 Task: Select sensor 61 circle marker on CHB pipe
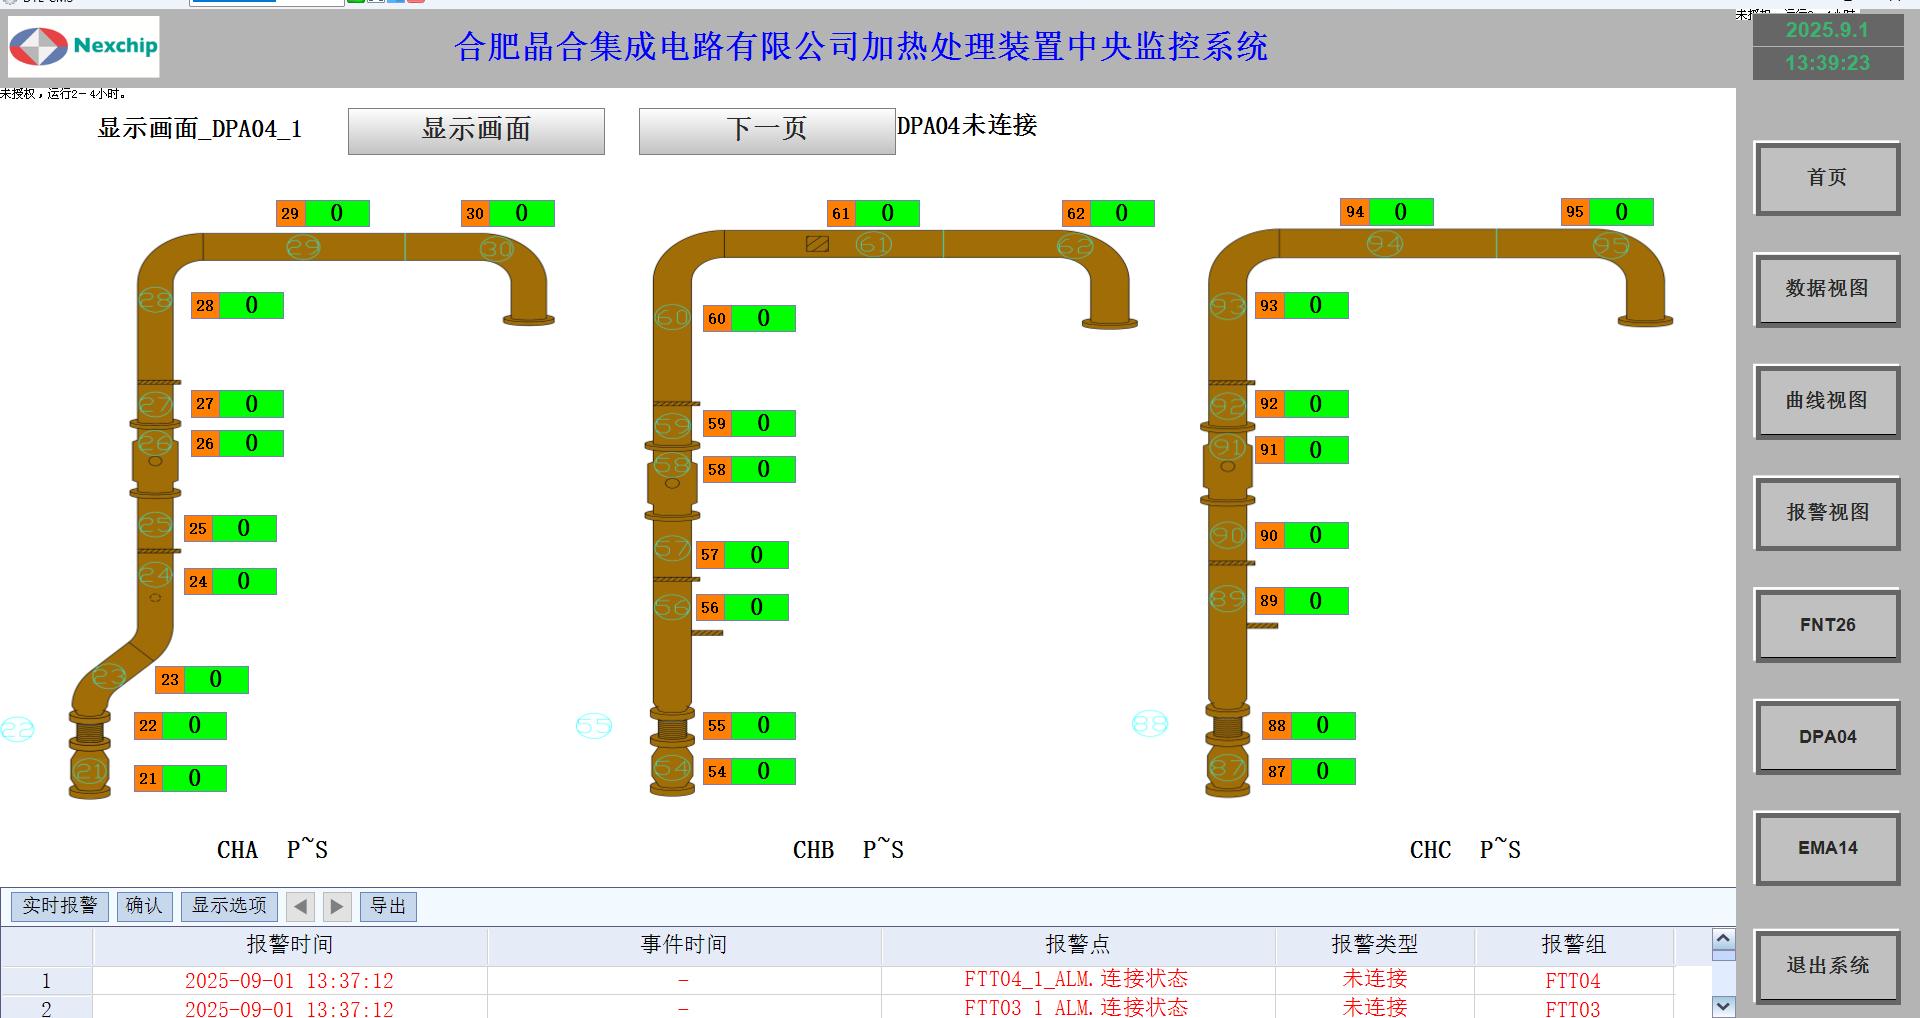(x=873, y=244)
